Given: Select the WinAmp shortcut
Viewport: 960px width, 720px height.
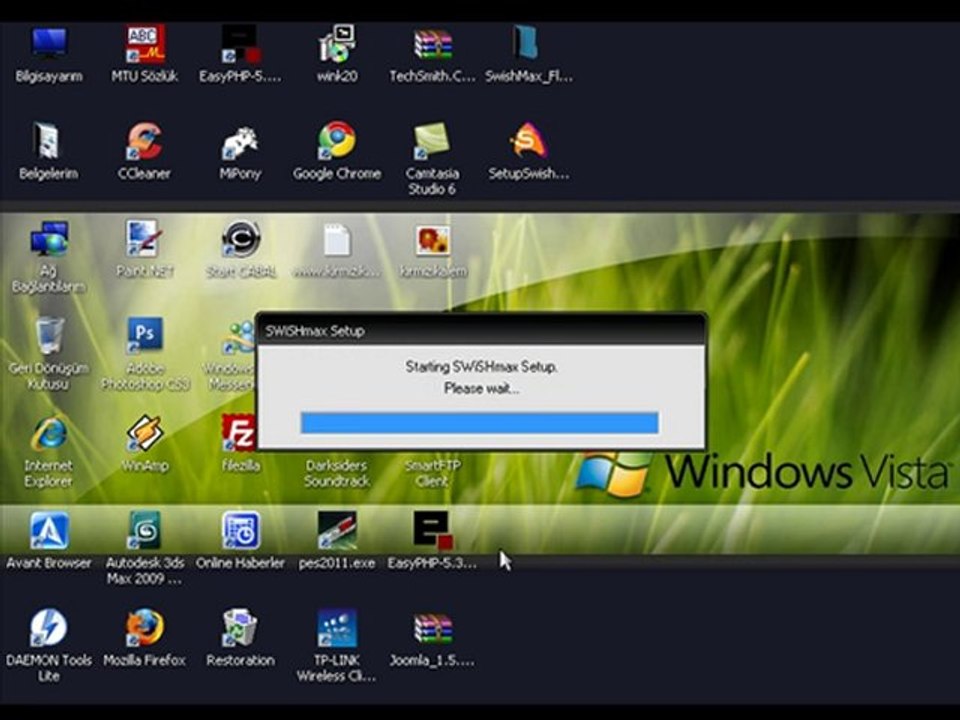Looking at the screenshot, I should 144,432.
